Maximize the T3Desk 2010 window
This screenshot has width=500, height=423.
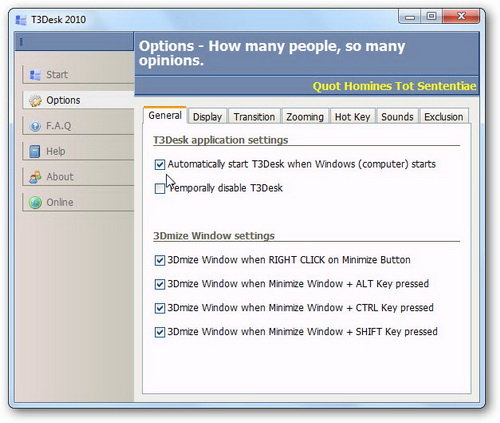point(431,16)
